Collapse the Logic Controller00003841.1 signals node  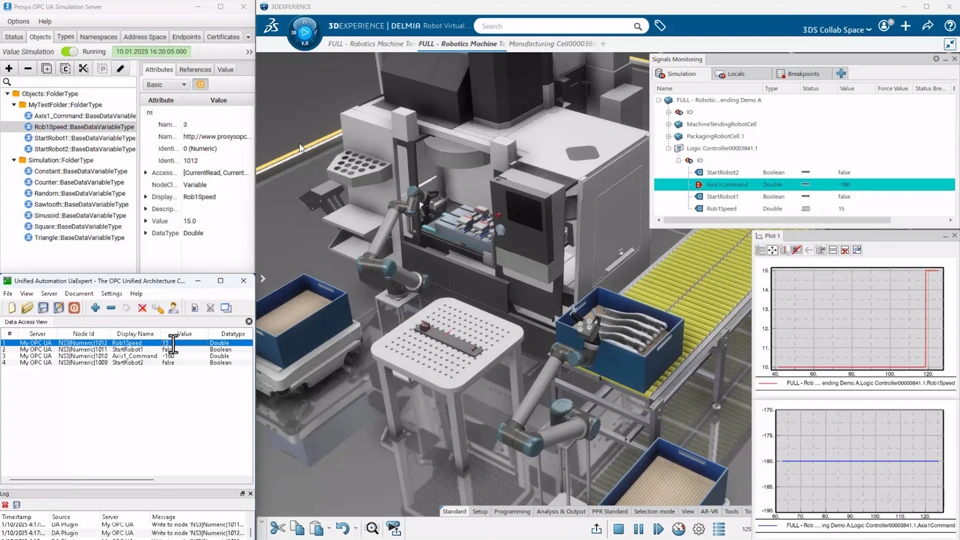668,148
